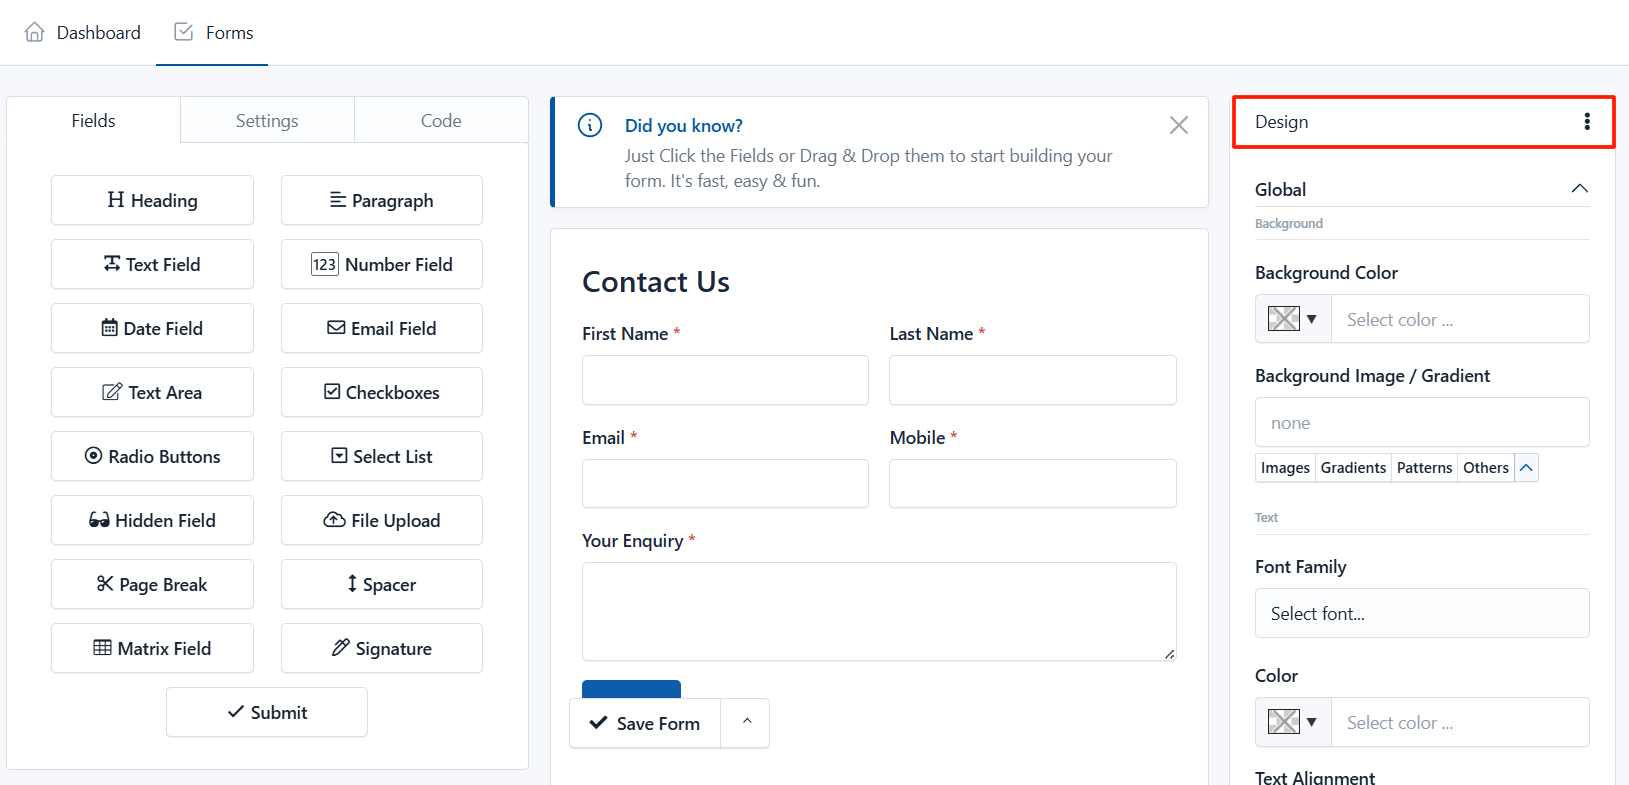This screenshot has width=1629, height=785.
Task: Switch to the Settings tab
Action: (267, 121)
